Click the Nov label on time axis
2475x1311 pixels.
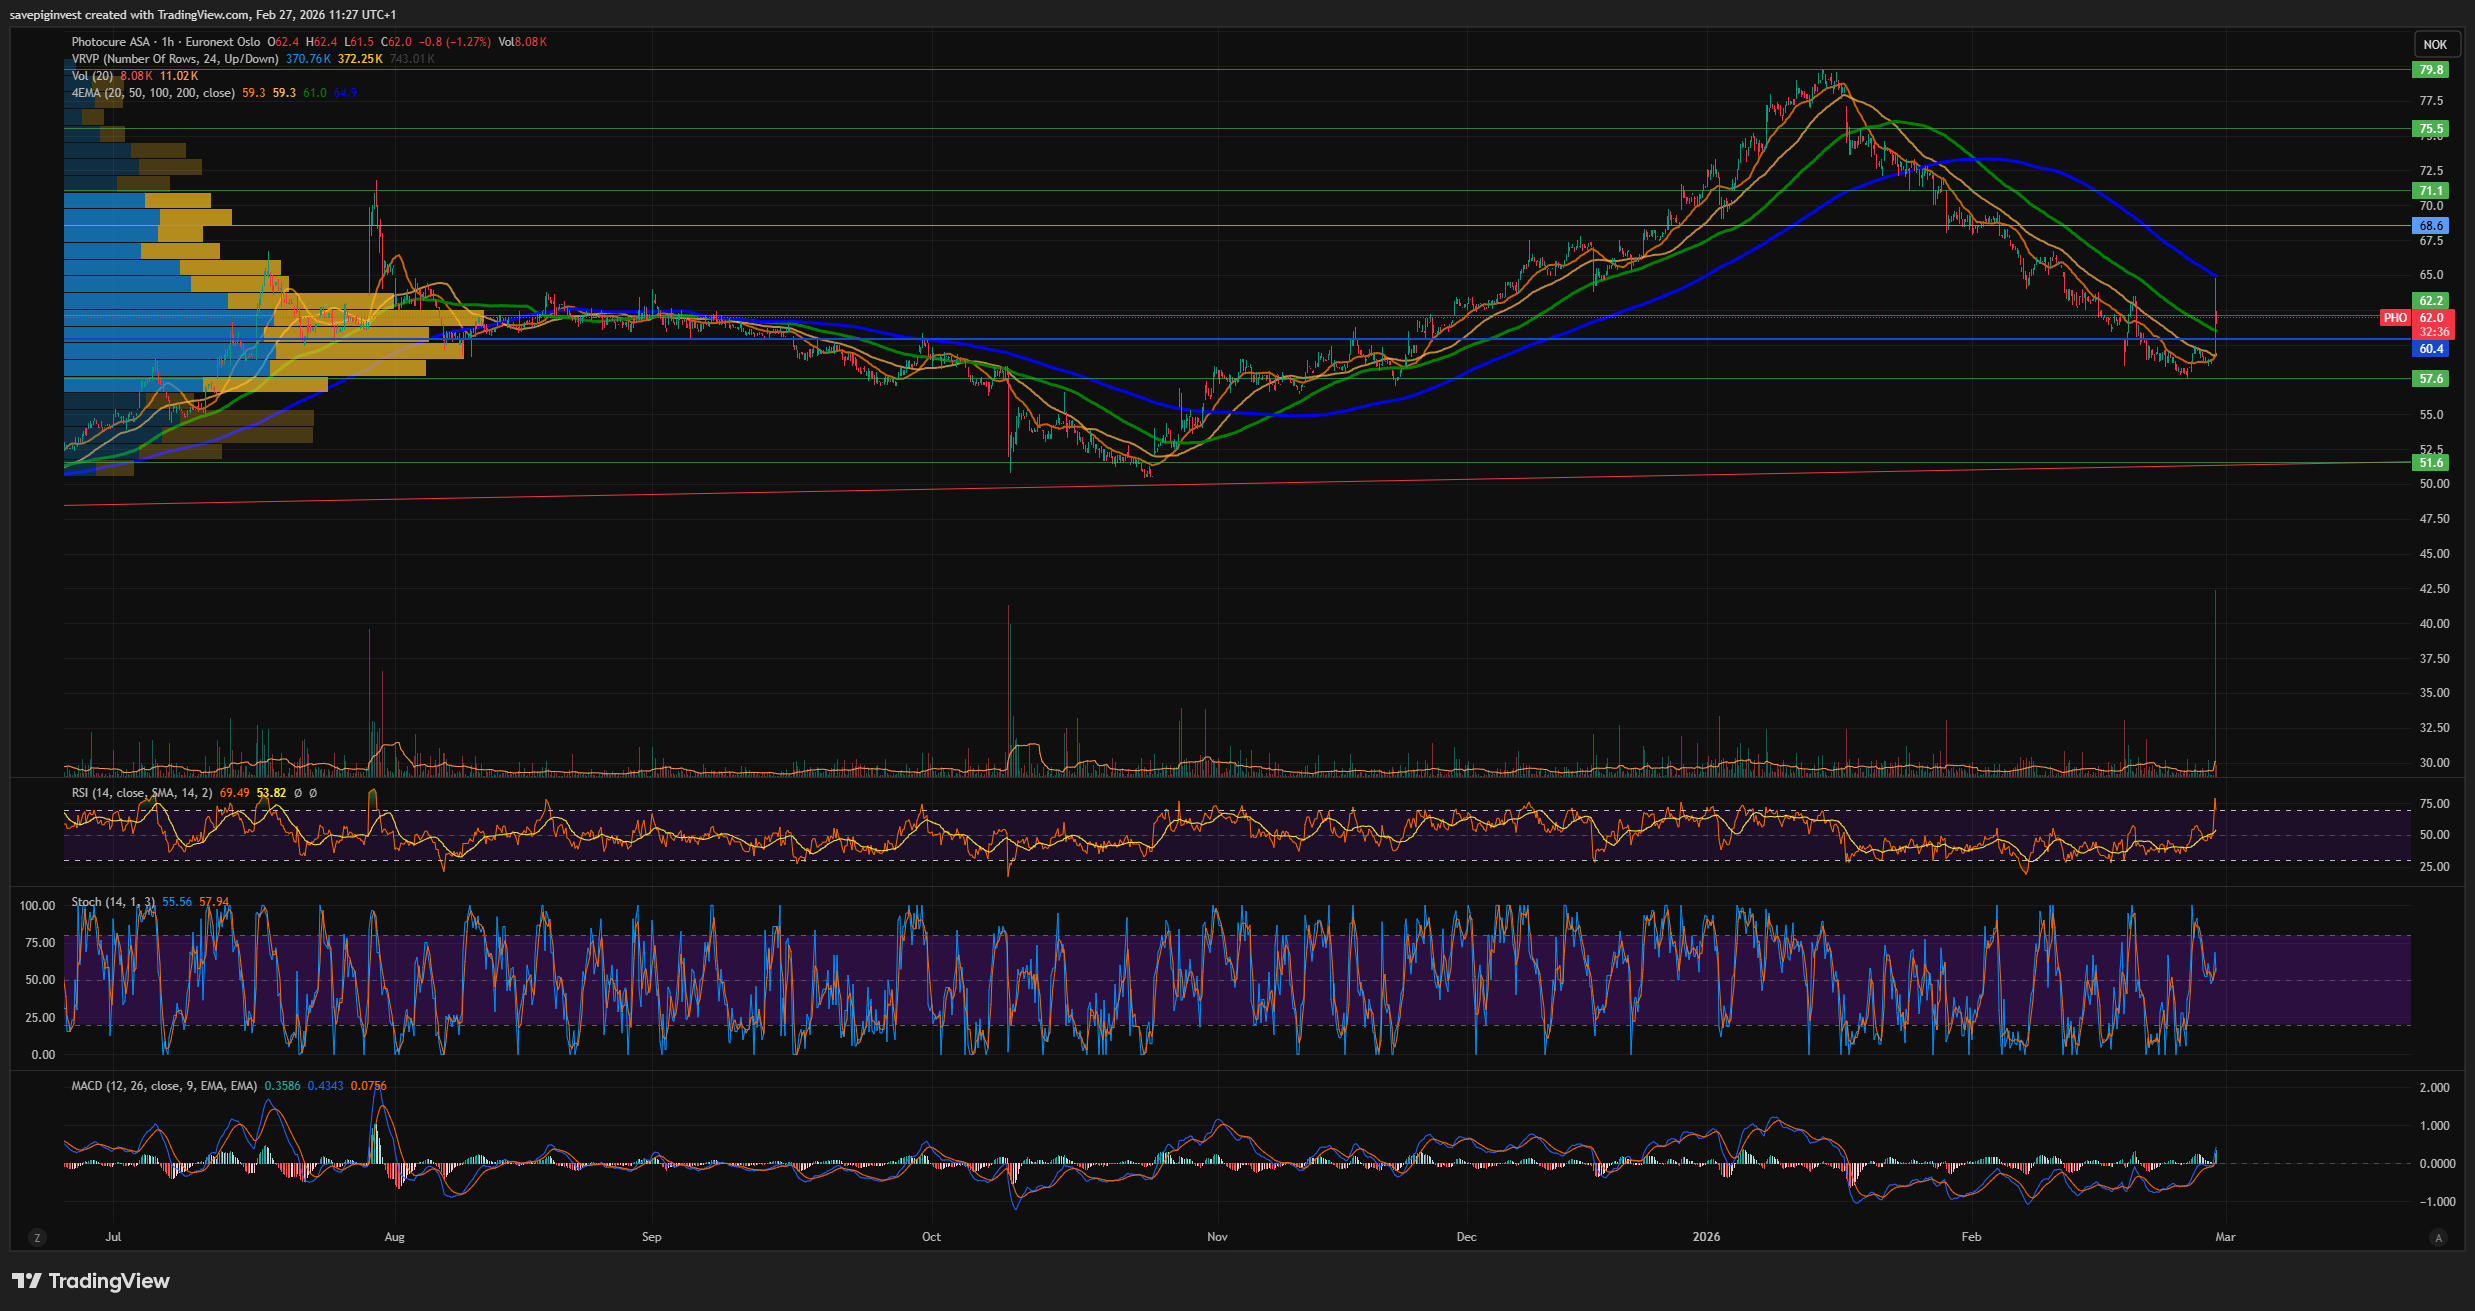(x=1217, y=1237)
